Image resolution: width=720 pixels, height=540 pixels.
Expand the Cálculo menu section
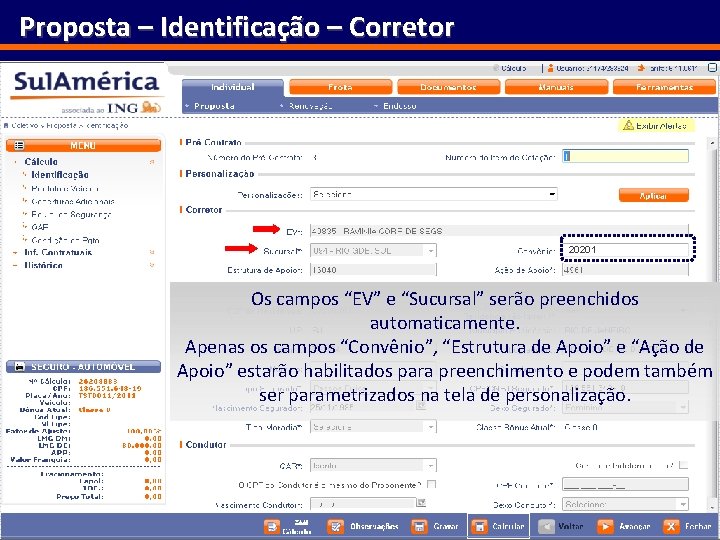41,162
